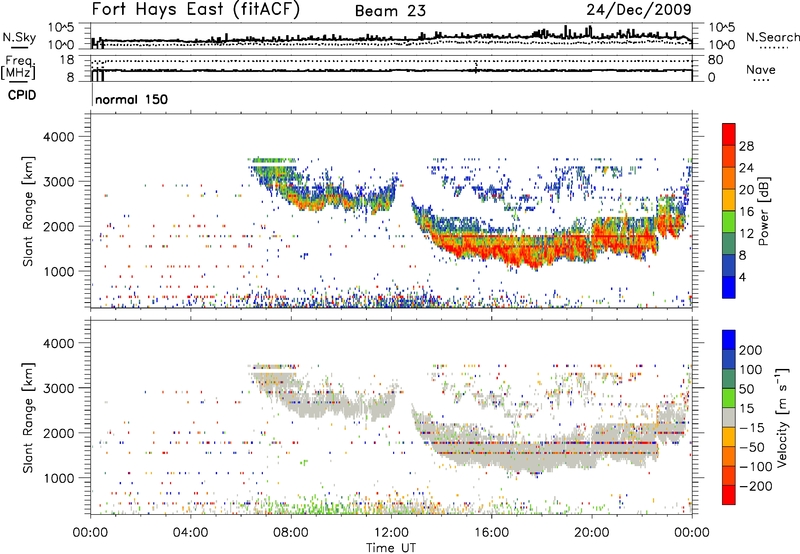Click the power color bar value '16'
The width and height of the screenshot is (800, 554).
tap(746, 212)
